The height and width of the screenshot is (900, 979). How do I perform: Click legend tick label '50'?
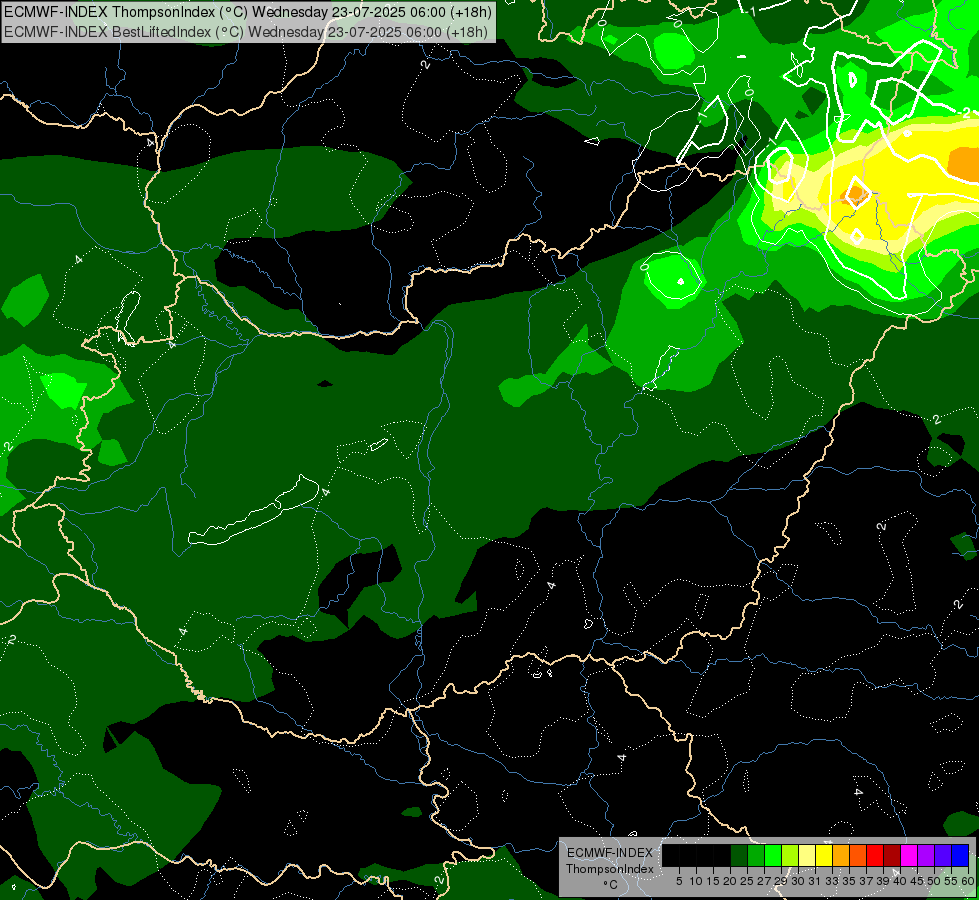(934, 881)
